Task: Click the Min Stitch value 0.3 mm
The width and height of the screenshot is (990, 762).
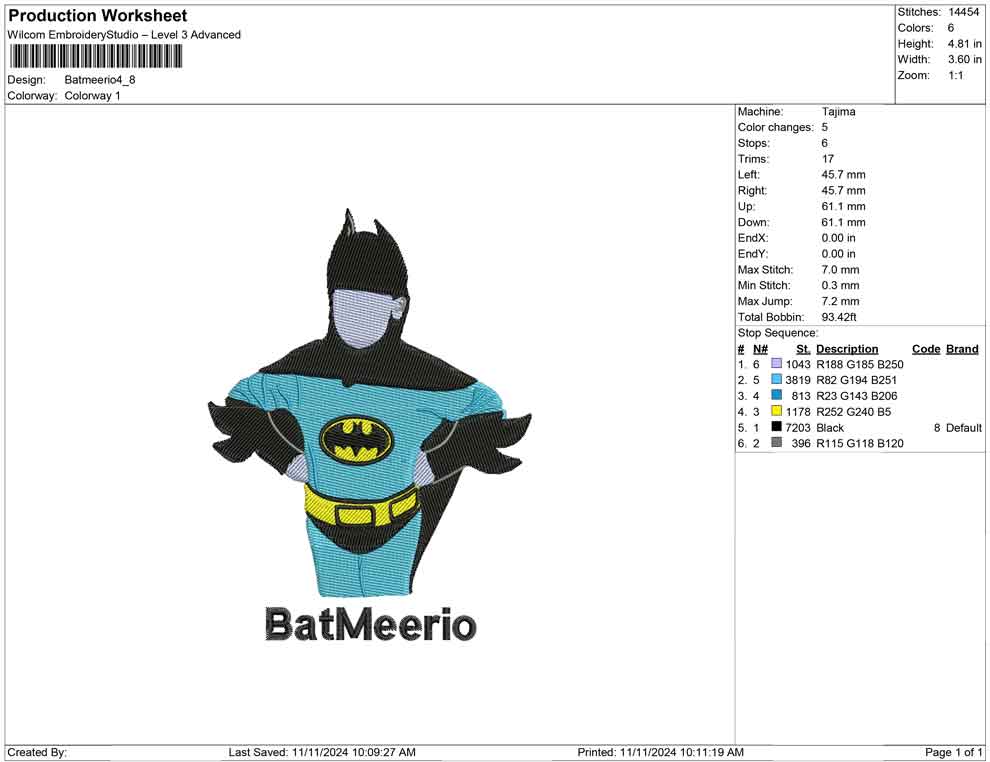Action: (x=840, y=285)
